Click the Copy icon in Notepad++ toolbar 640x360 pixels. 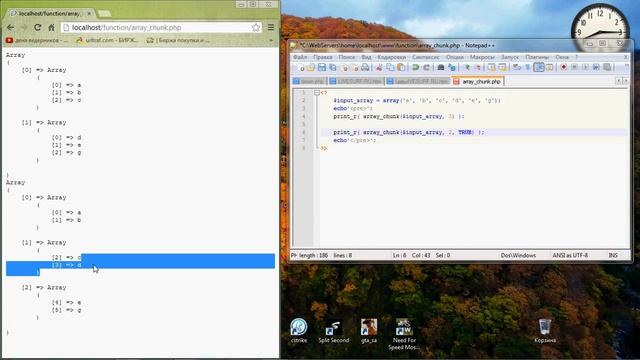[390, 67]
